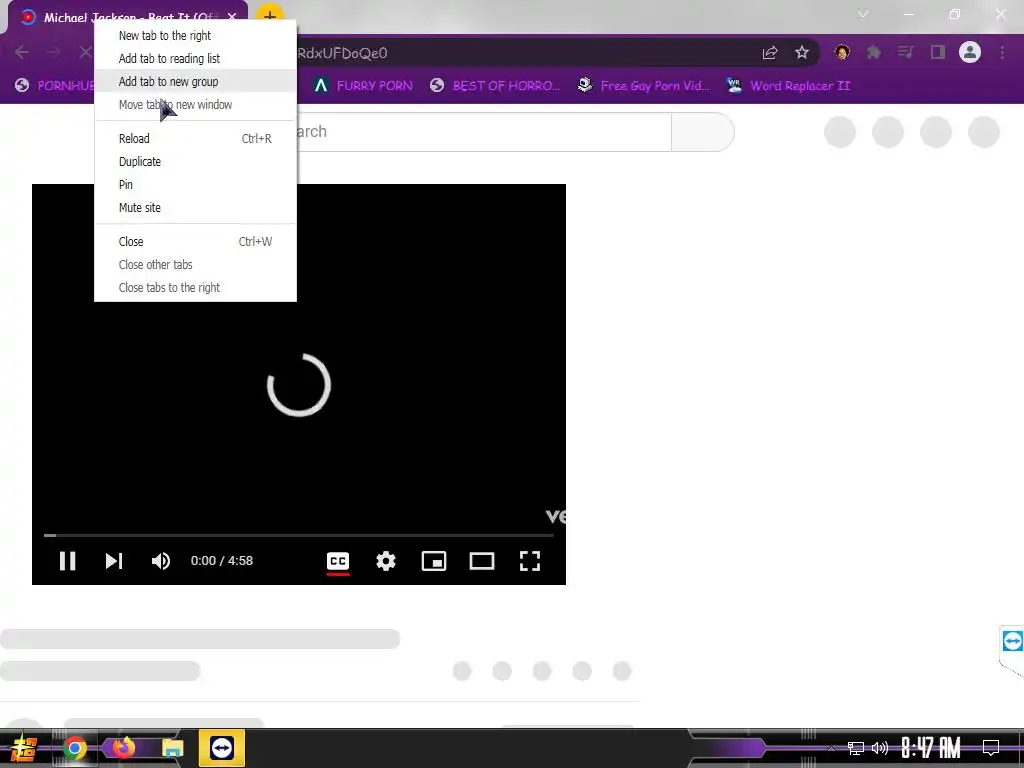Viewport: 1024px width, 768px height.
Task: Toggle closed captions CC button
Action: pyautogui.click(x=338, y=561)
